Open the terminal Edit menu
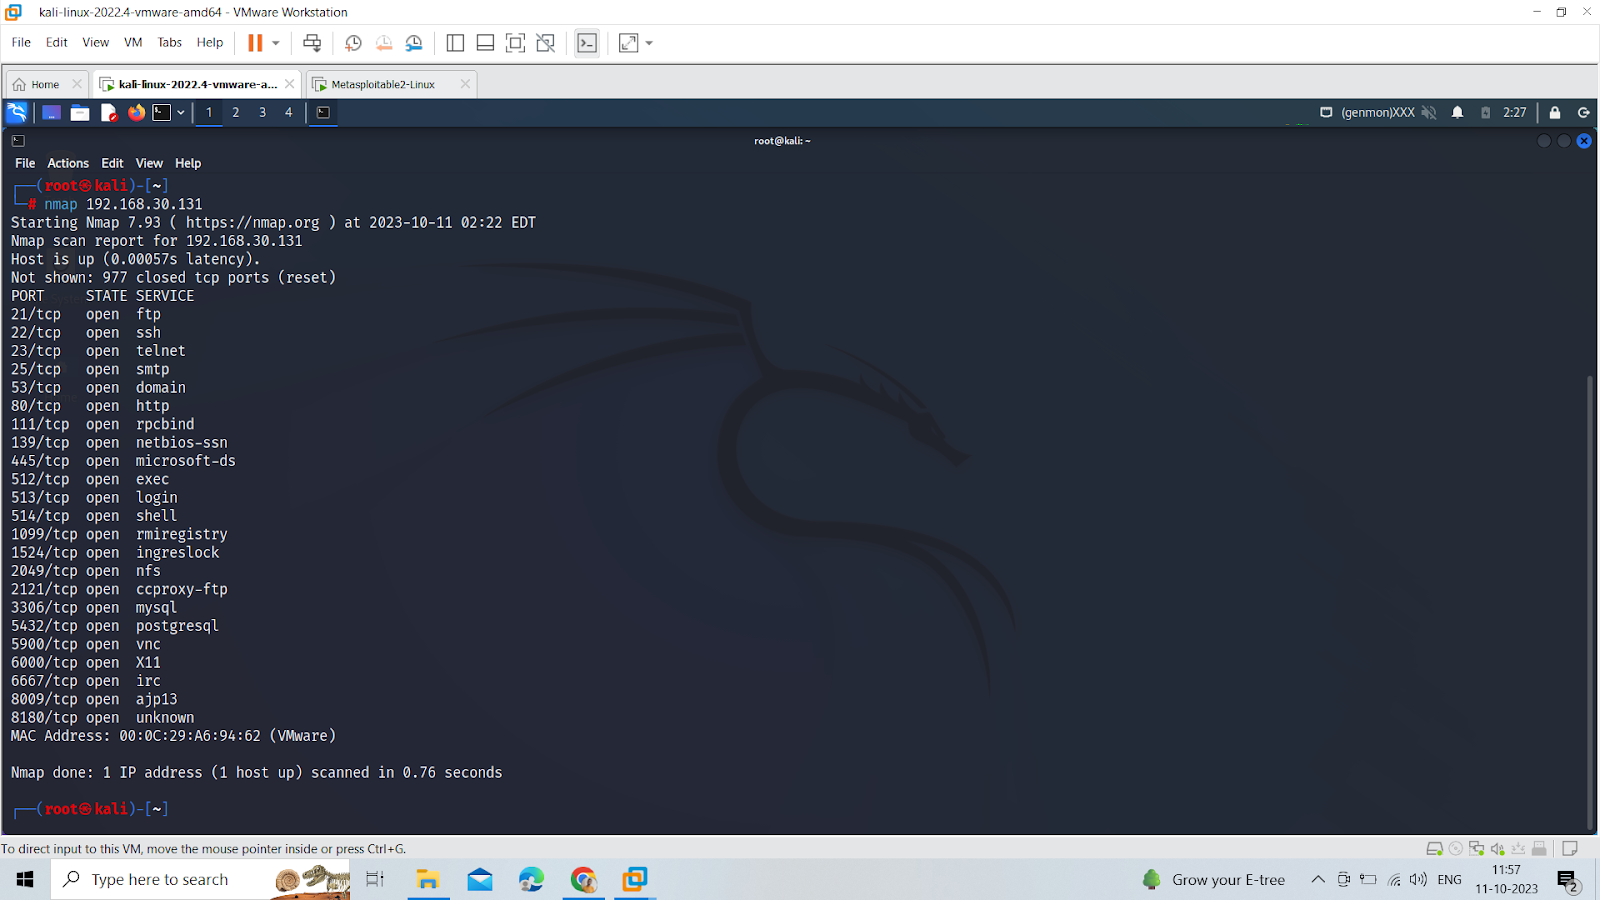1600x900 pixels. pos(112,163)
